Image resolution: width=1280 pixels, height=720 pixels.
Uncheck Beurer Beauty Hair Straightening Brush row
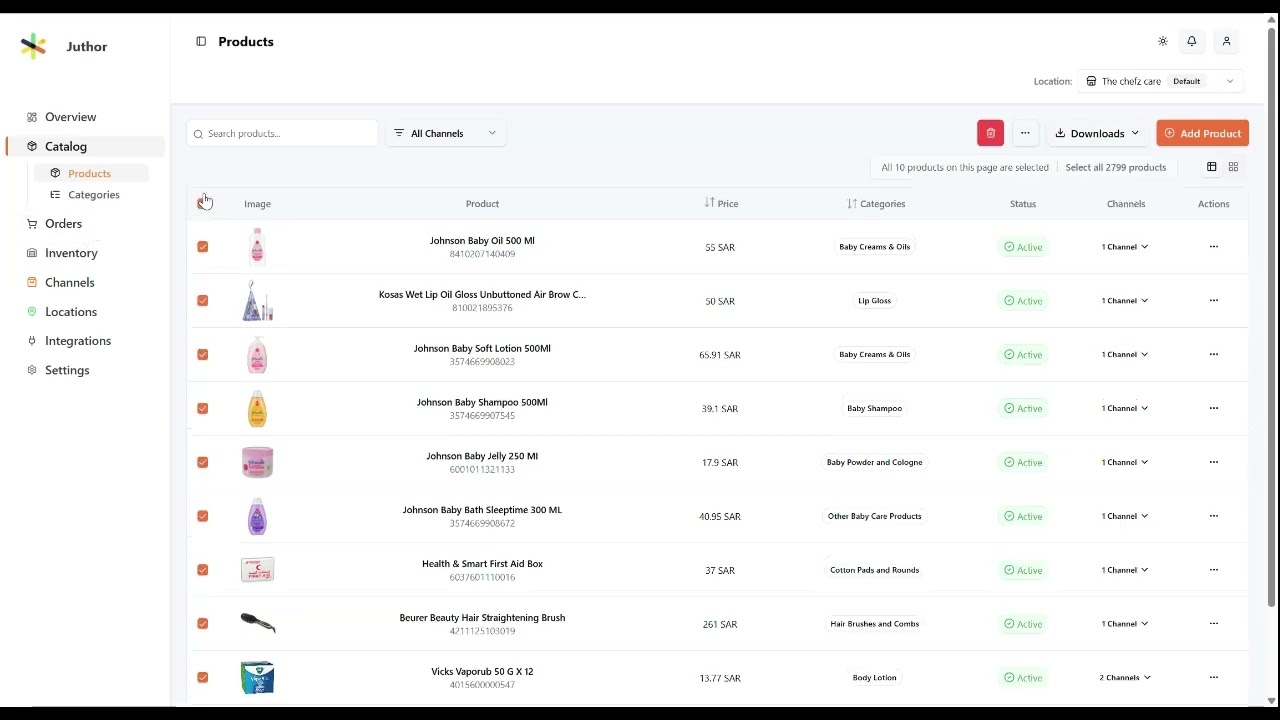(x=203, y=624)
